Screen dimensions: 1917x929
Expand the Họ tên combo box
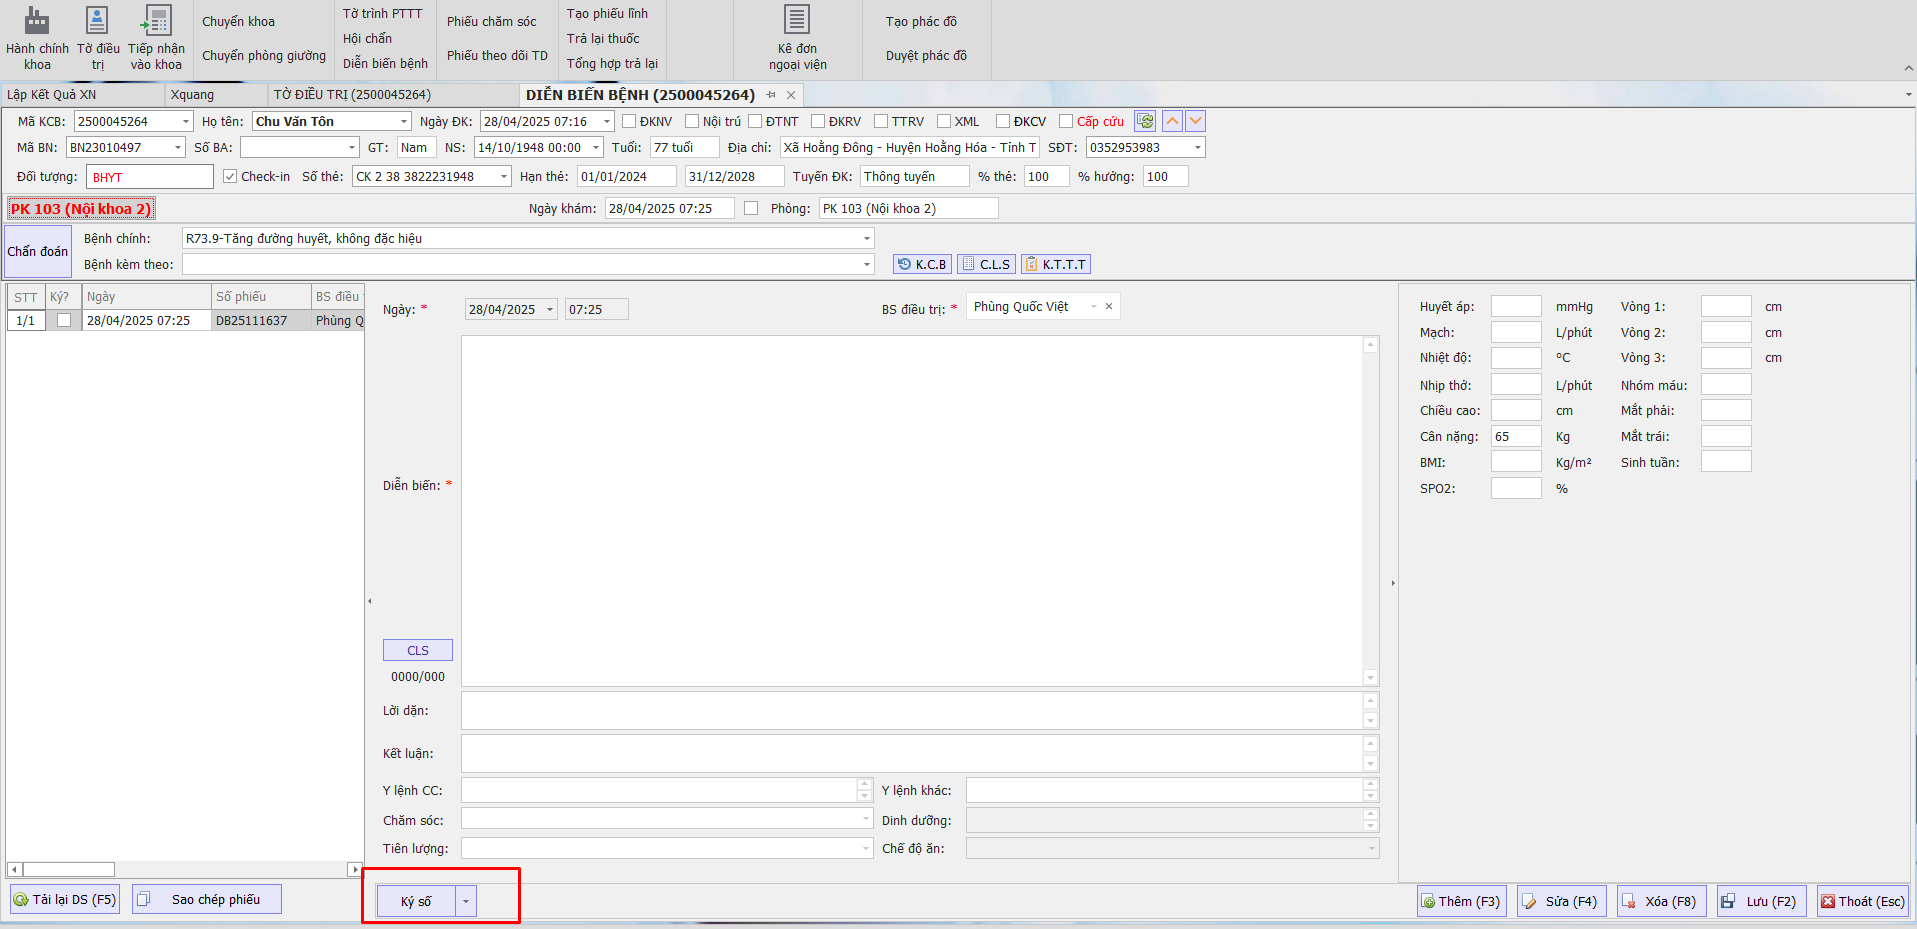coord(404,122)
